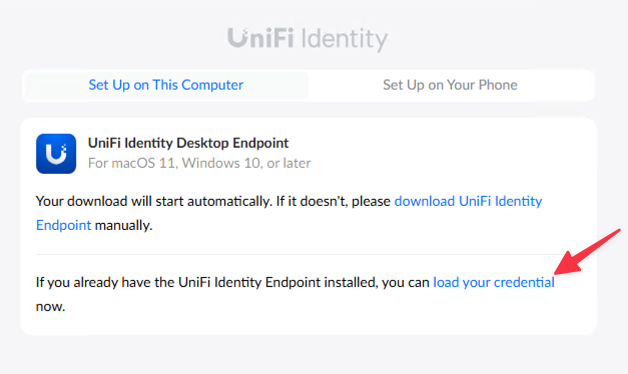Viewport: 628px width, 374px height.
Task: Click the Your download will start automatically text
Action: 154,201
